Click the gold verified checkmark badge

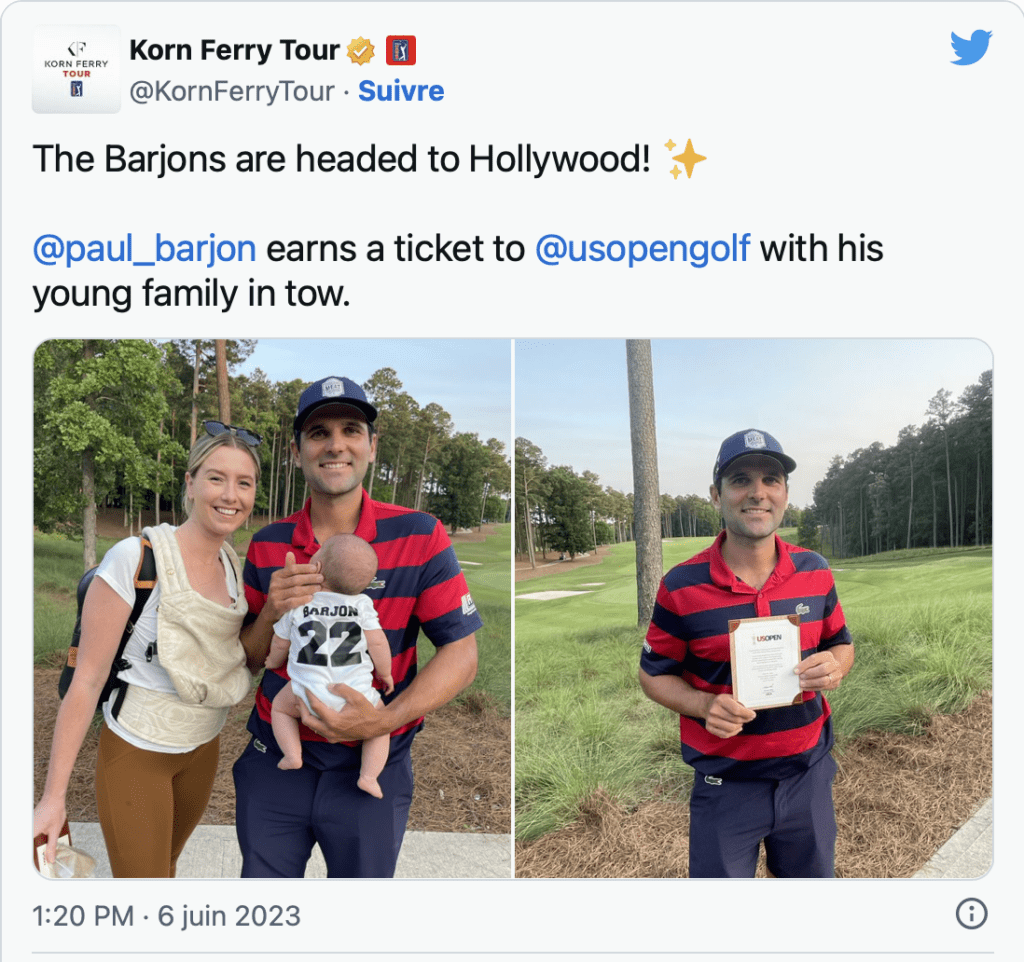tap(360, 51)
